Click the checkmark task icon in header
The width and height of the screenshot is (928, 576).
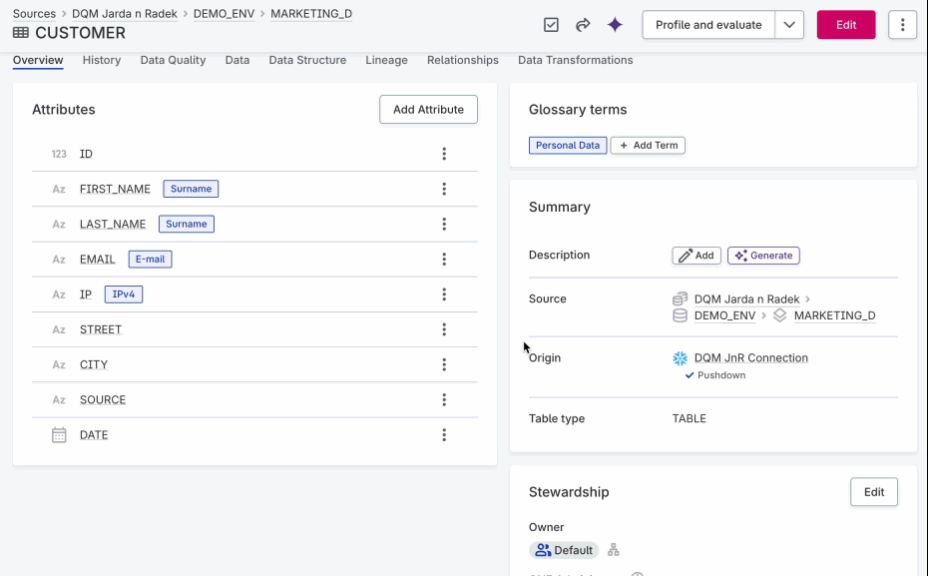tap(551, 25)
